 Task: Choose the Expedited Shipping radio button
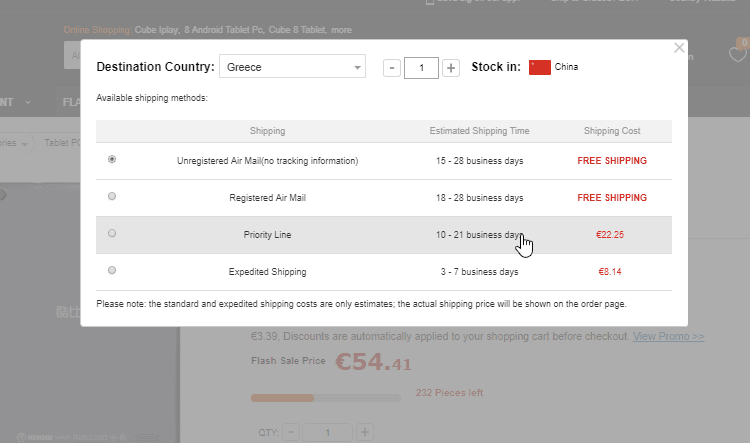(x=111, y=271)
